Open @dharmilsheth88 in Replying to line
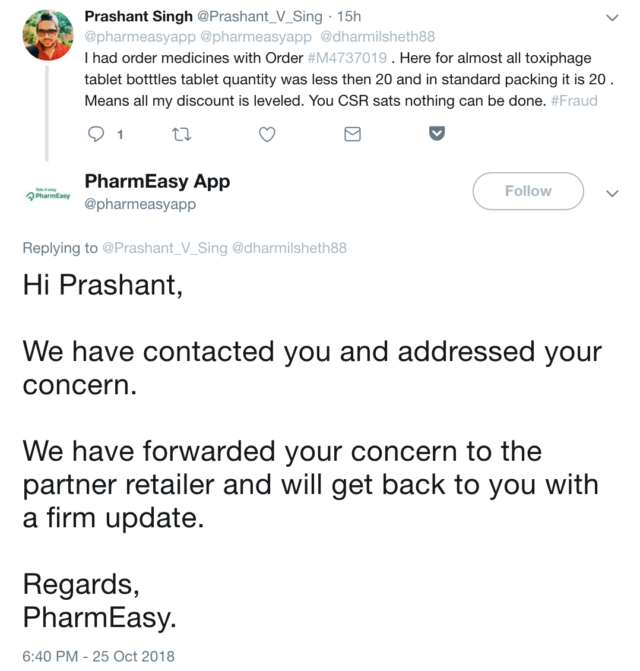 (289, 248)
